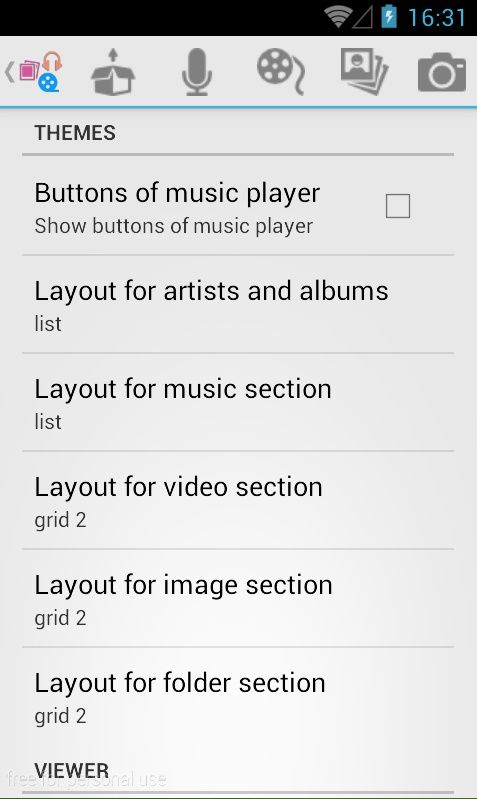This screenshot has height=799, width=477.
Task: Tap the Wi-Fi status icon
Action: coord(337,17)
